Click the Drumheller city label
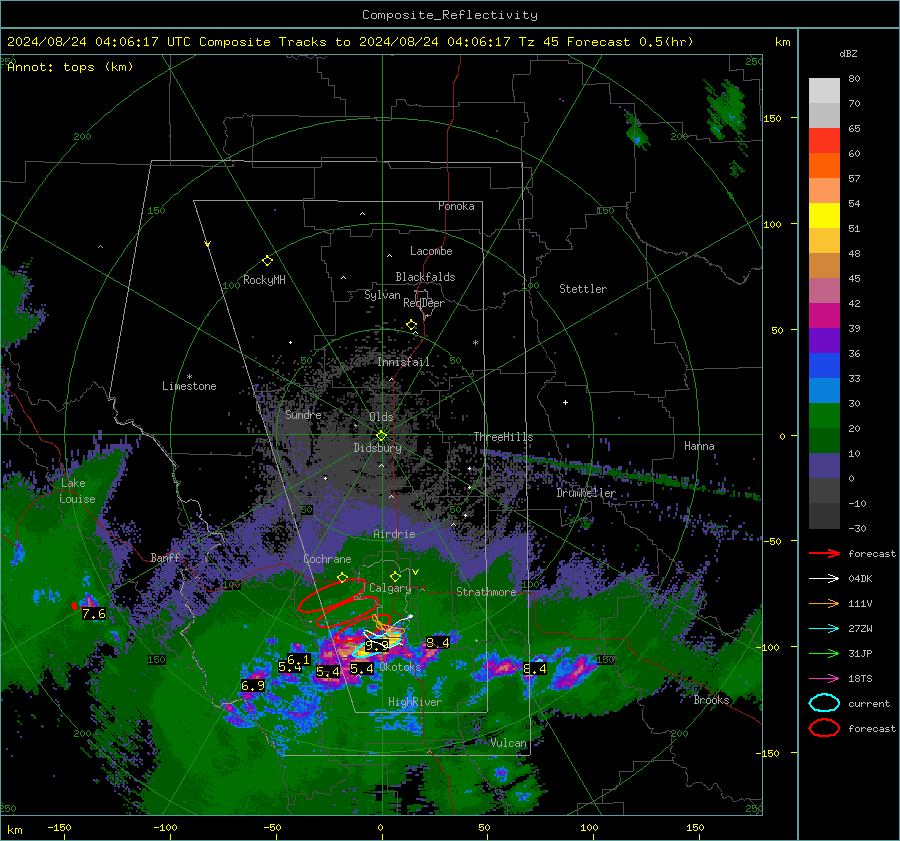900x841 pixels. click(586, 493)
